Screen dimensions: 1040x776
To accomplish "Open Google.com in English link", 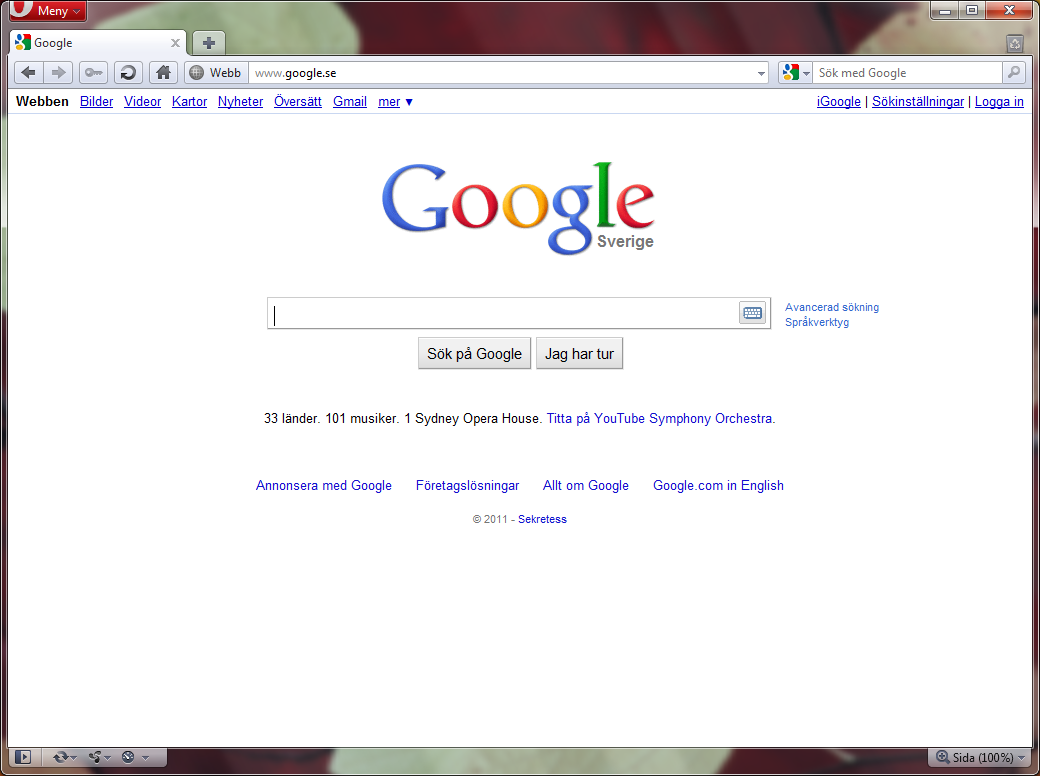I will [x=718, y=485].
